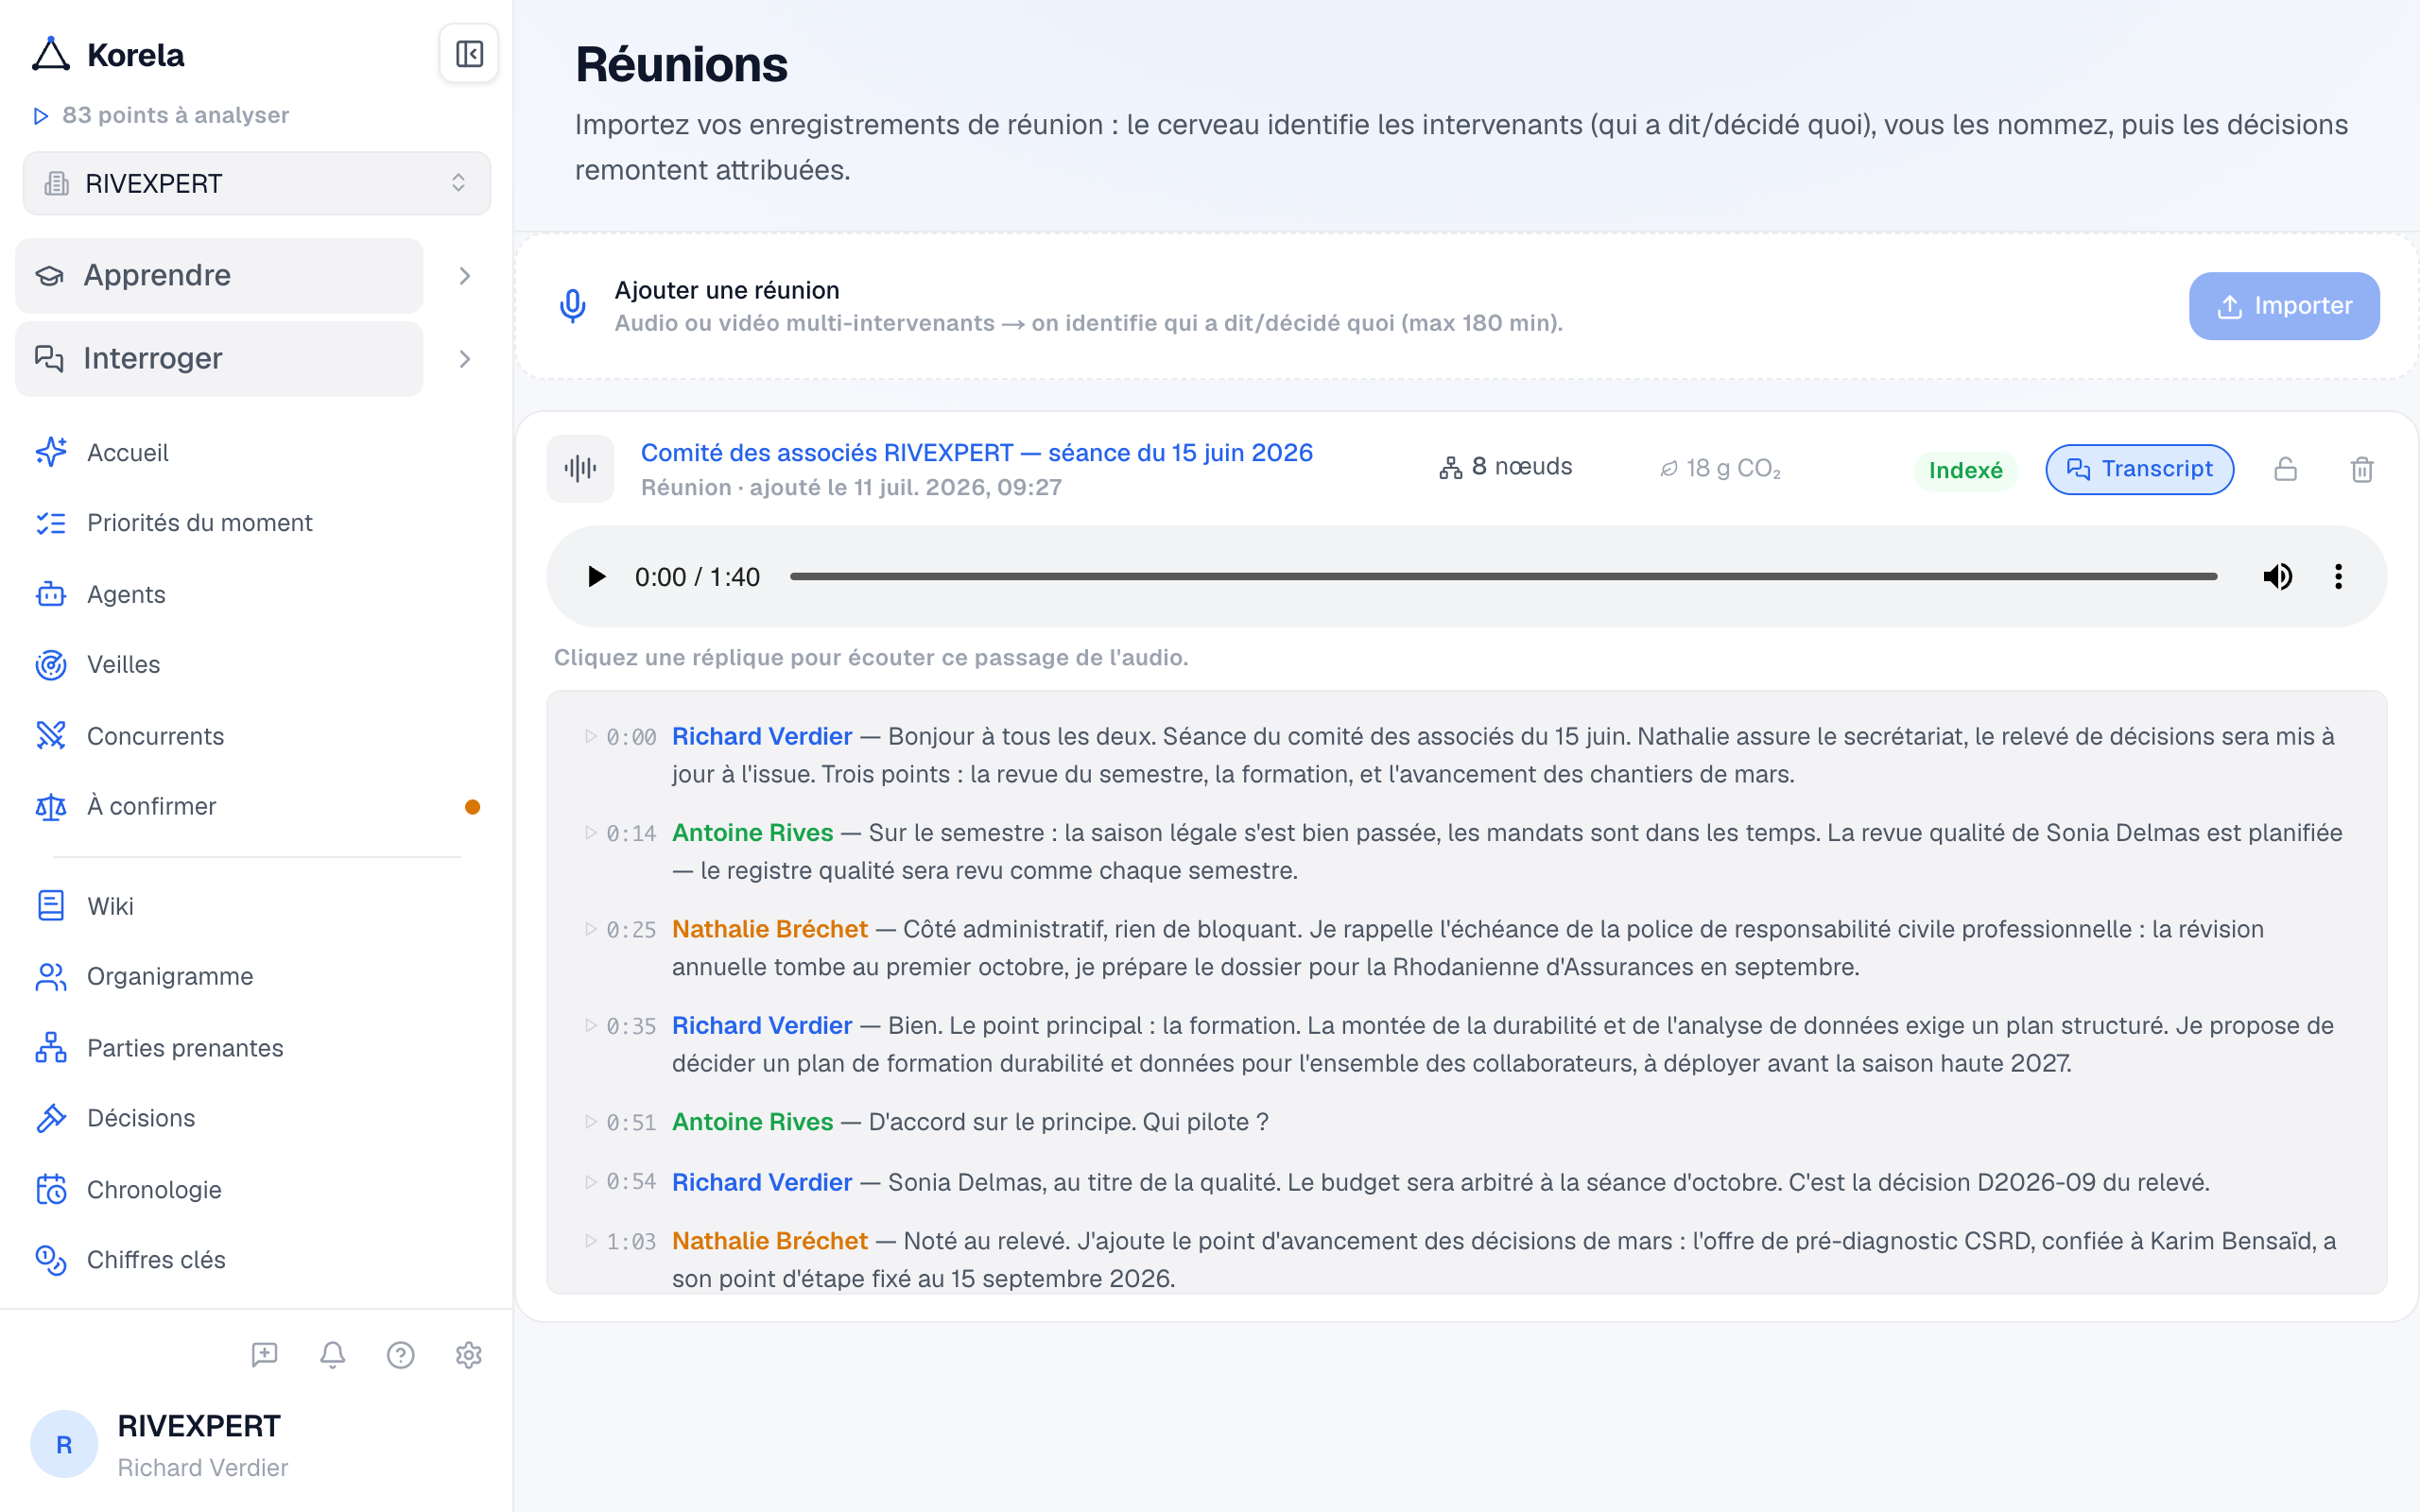This screenshot has height=1512, width=2420.
Task: Open the Veilles page
Action: point(123,665)
